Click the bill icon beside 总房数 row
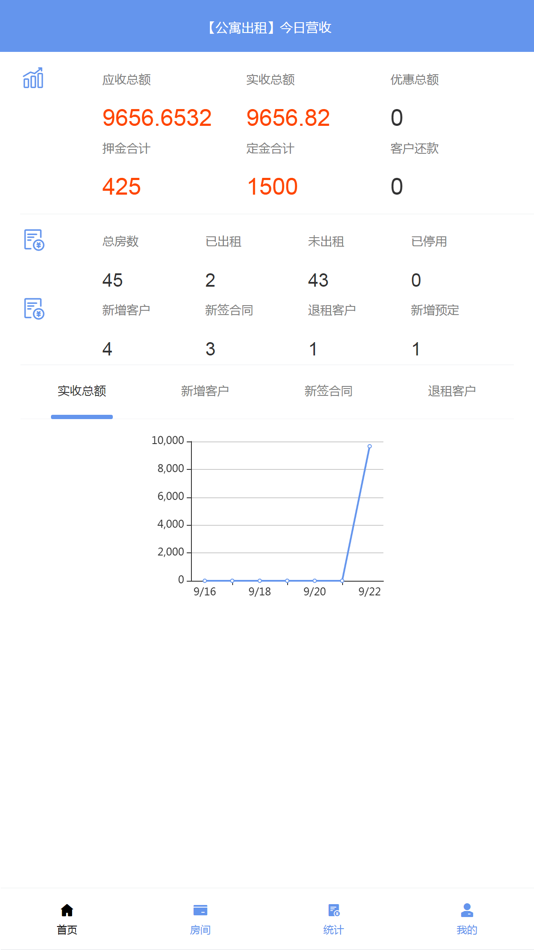 34,240
